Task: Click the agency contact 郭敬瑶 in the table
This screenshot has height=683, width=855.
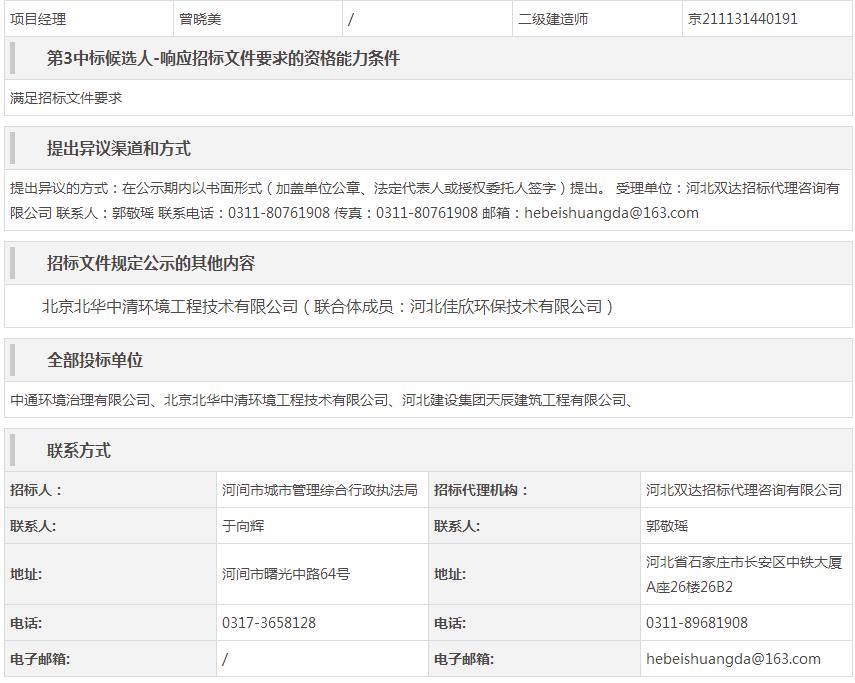Action: (x=667, y=526)
